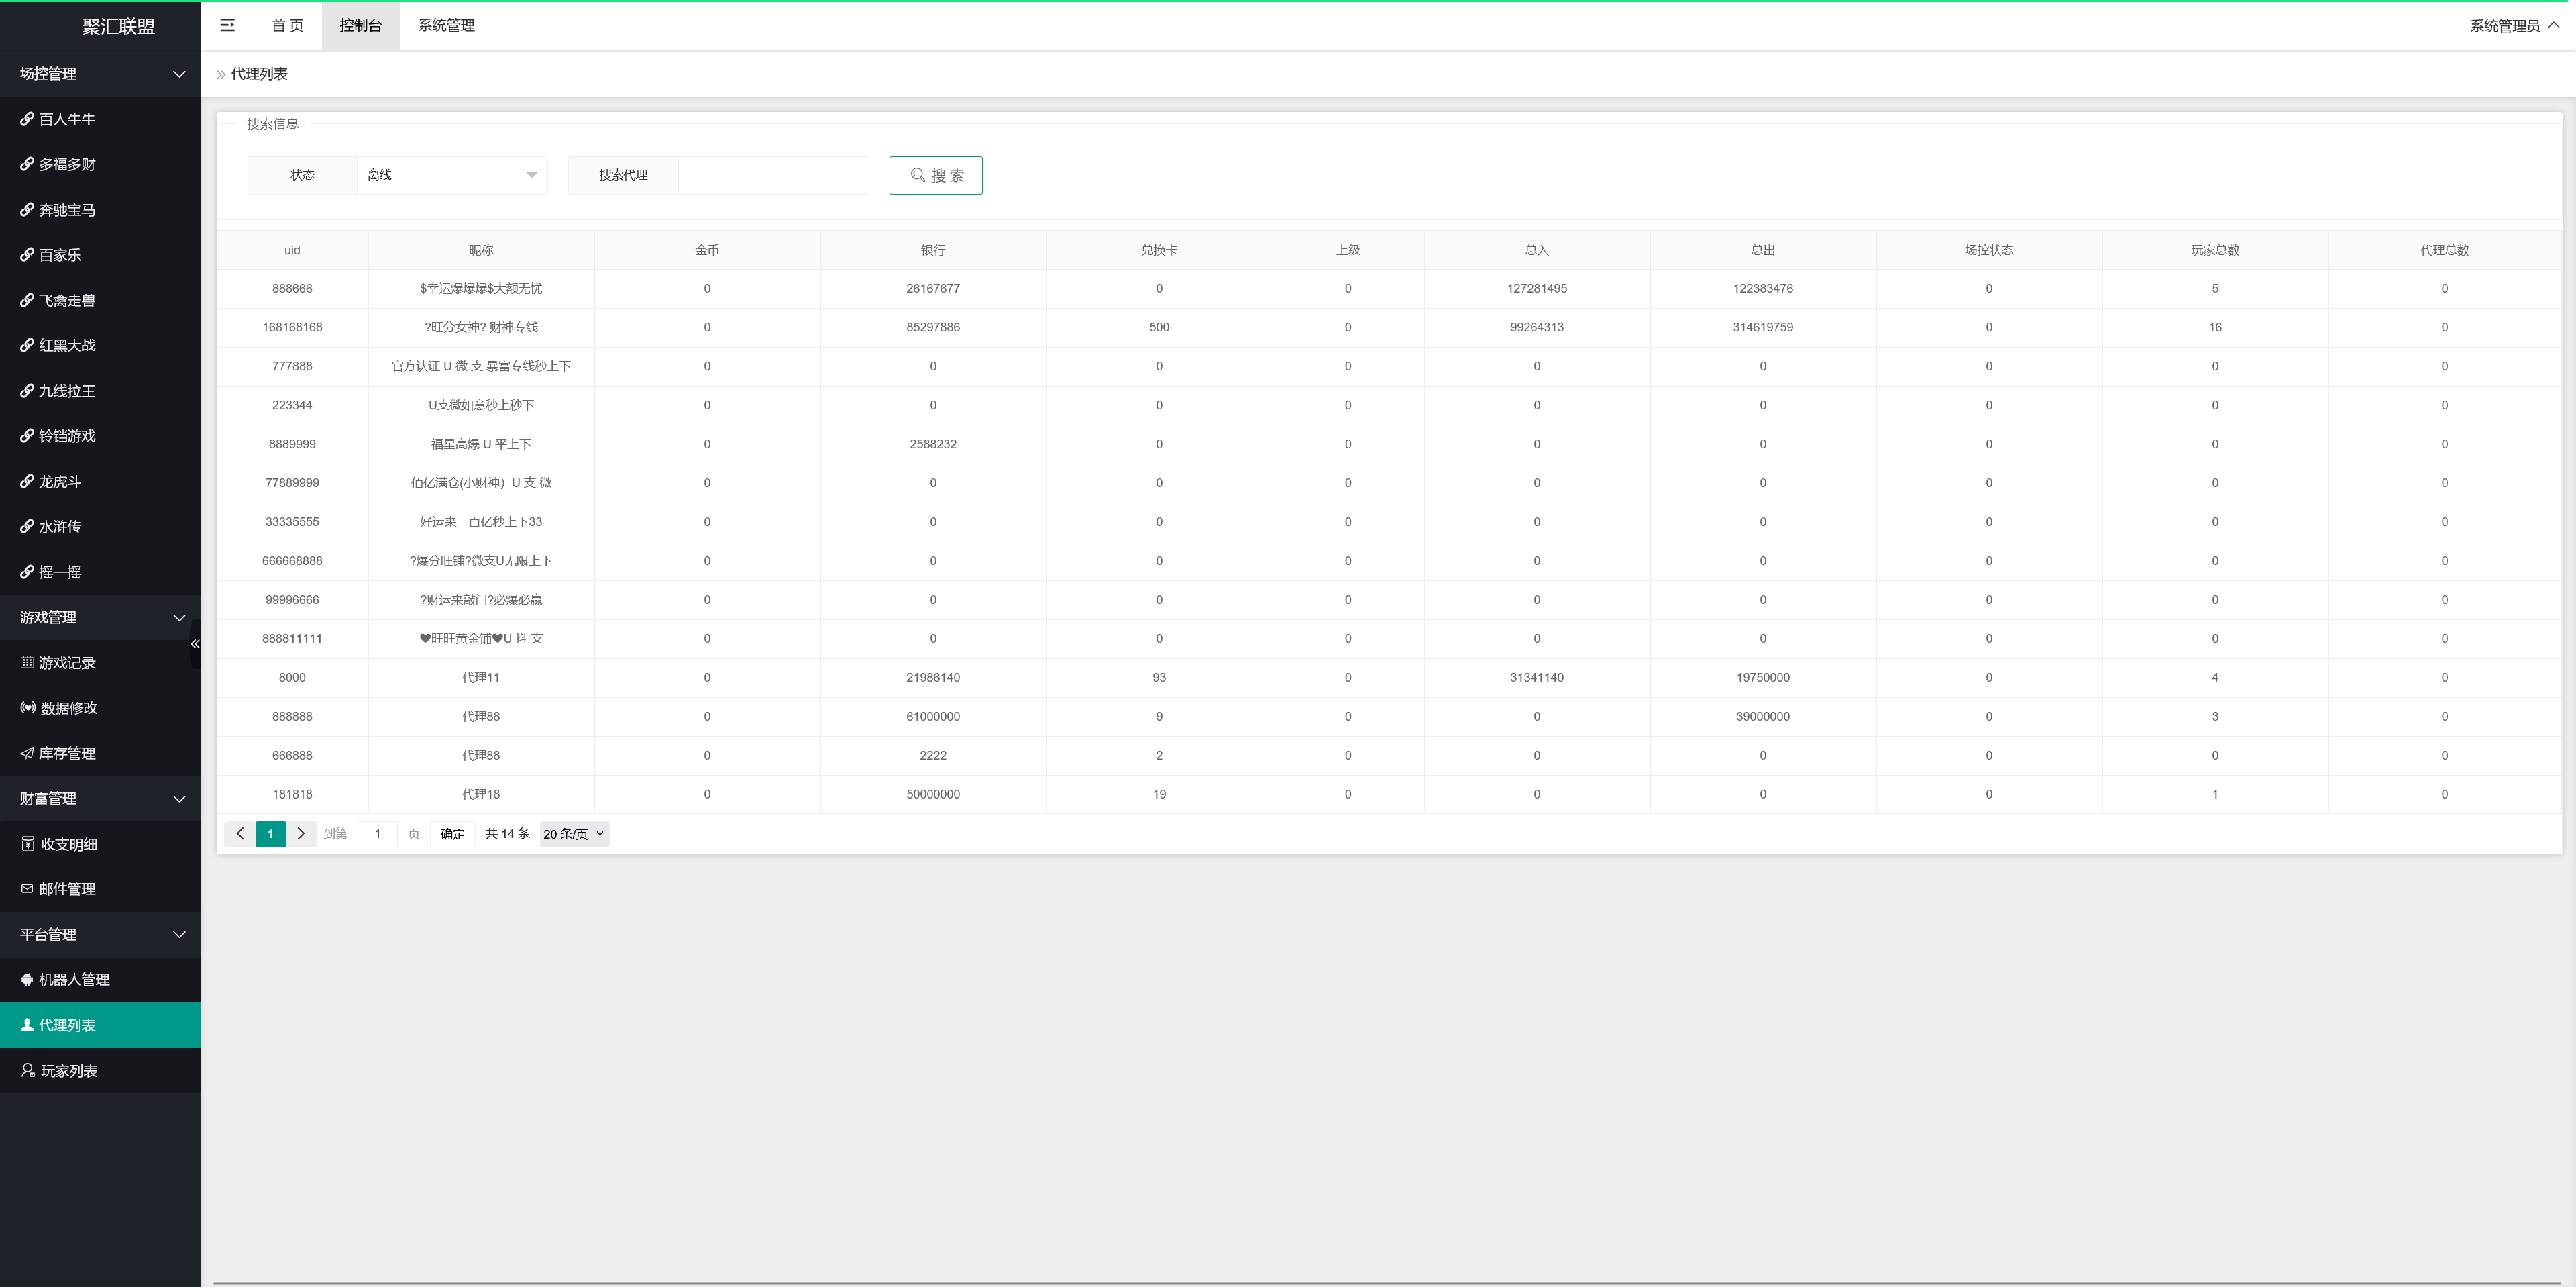This screenshot has width=2576, height=1287.
Task: Expand the 系统管理员 user menu
Action: tap(2513, 26)
